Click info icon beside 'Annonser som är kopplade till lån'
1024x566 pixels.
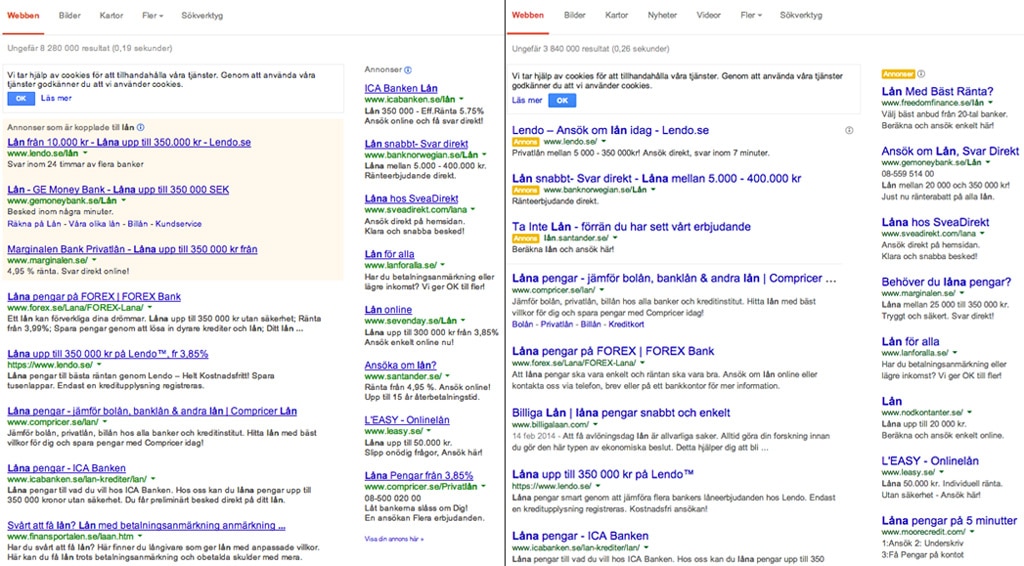point(140,128)
